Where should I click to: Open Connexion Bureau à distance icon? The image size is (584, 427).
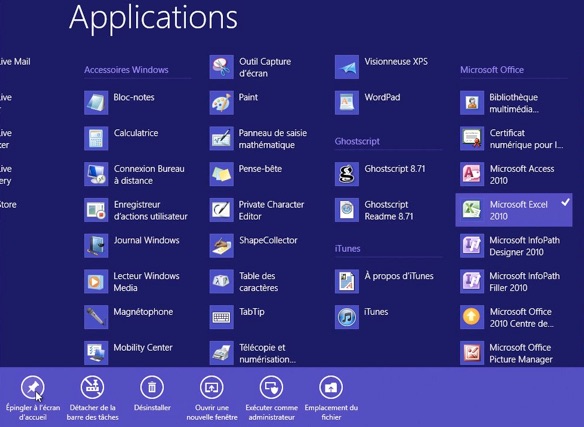click(x=96, y=174)
